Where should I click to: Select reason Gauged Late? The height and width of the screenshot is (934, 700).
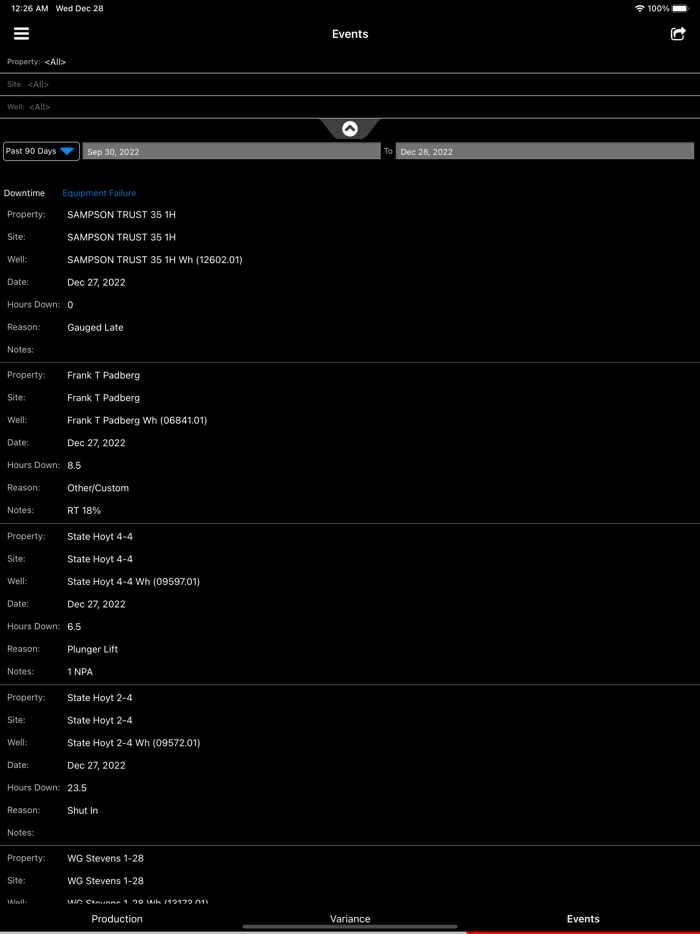click(x=95, y=328)
